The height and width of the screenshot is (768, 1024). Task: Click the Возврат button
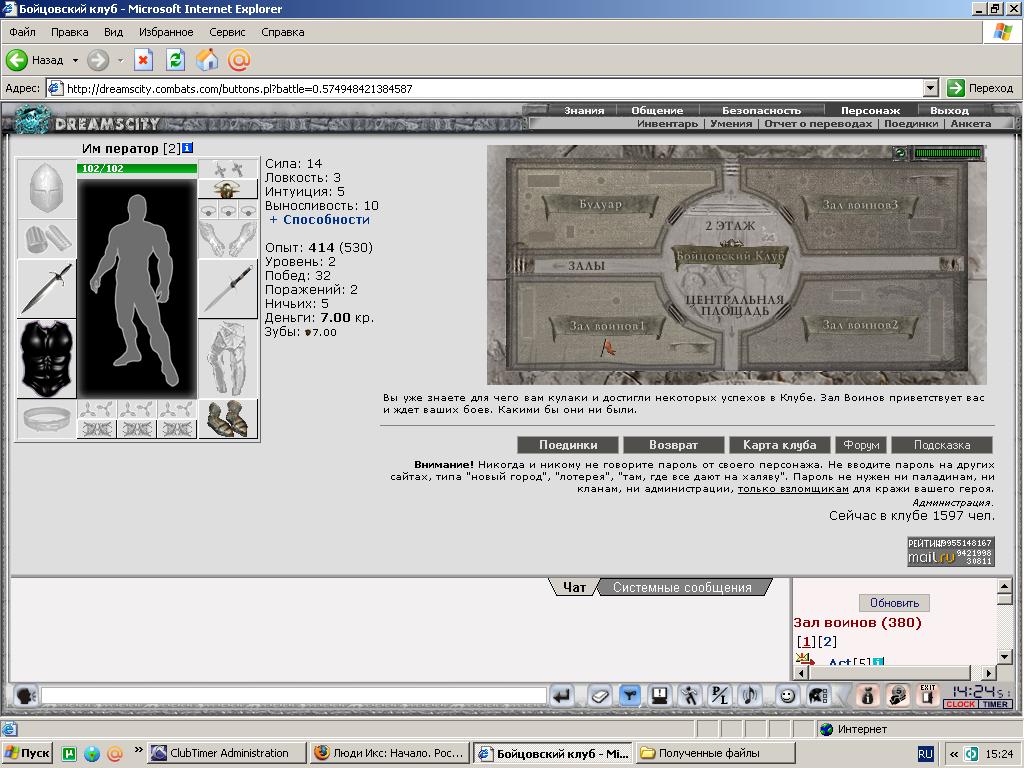(673, 445)
